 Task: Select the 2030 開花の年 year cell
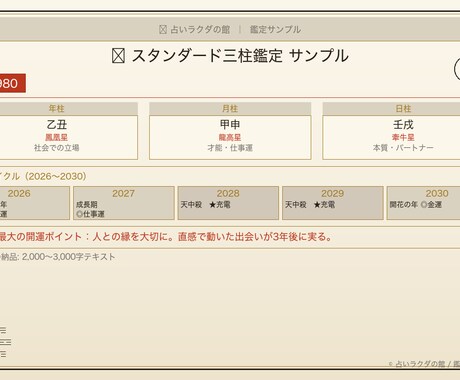pos(423,203)
